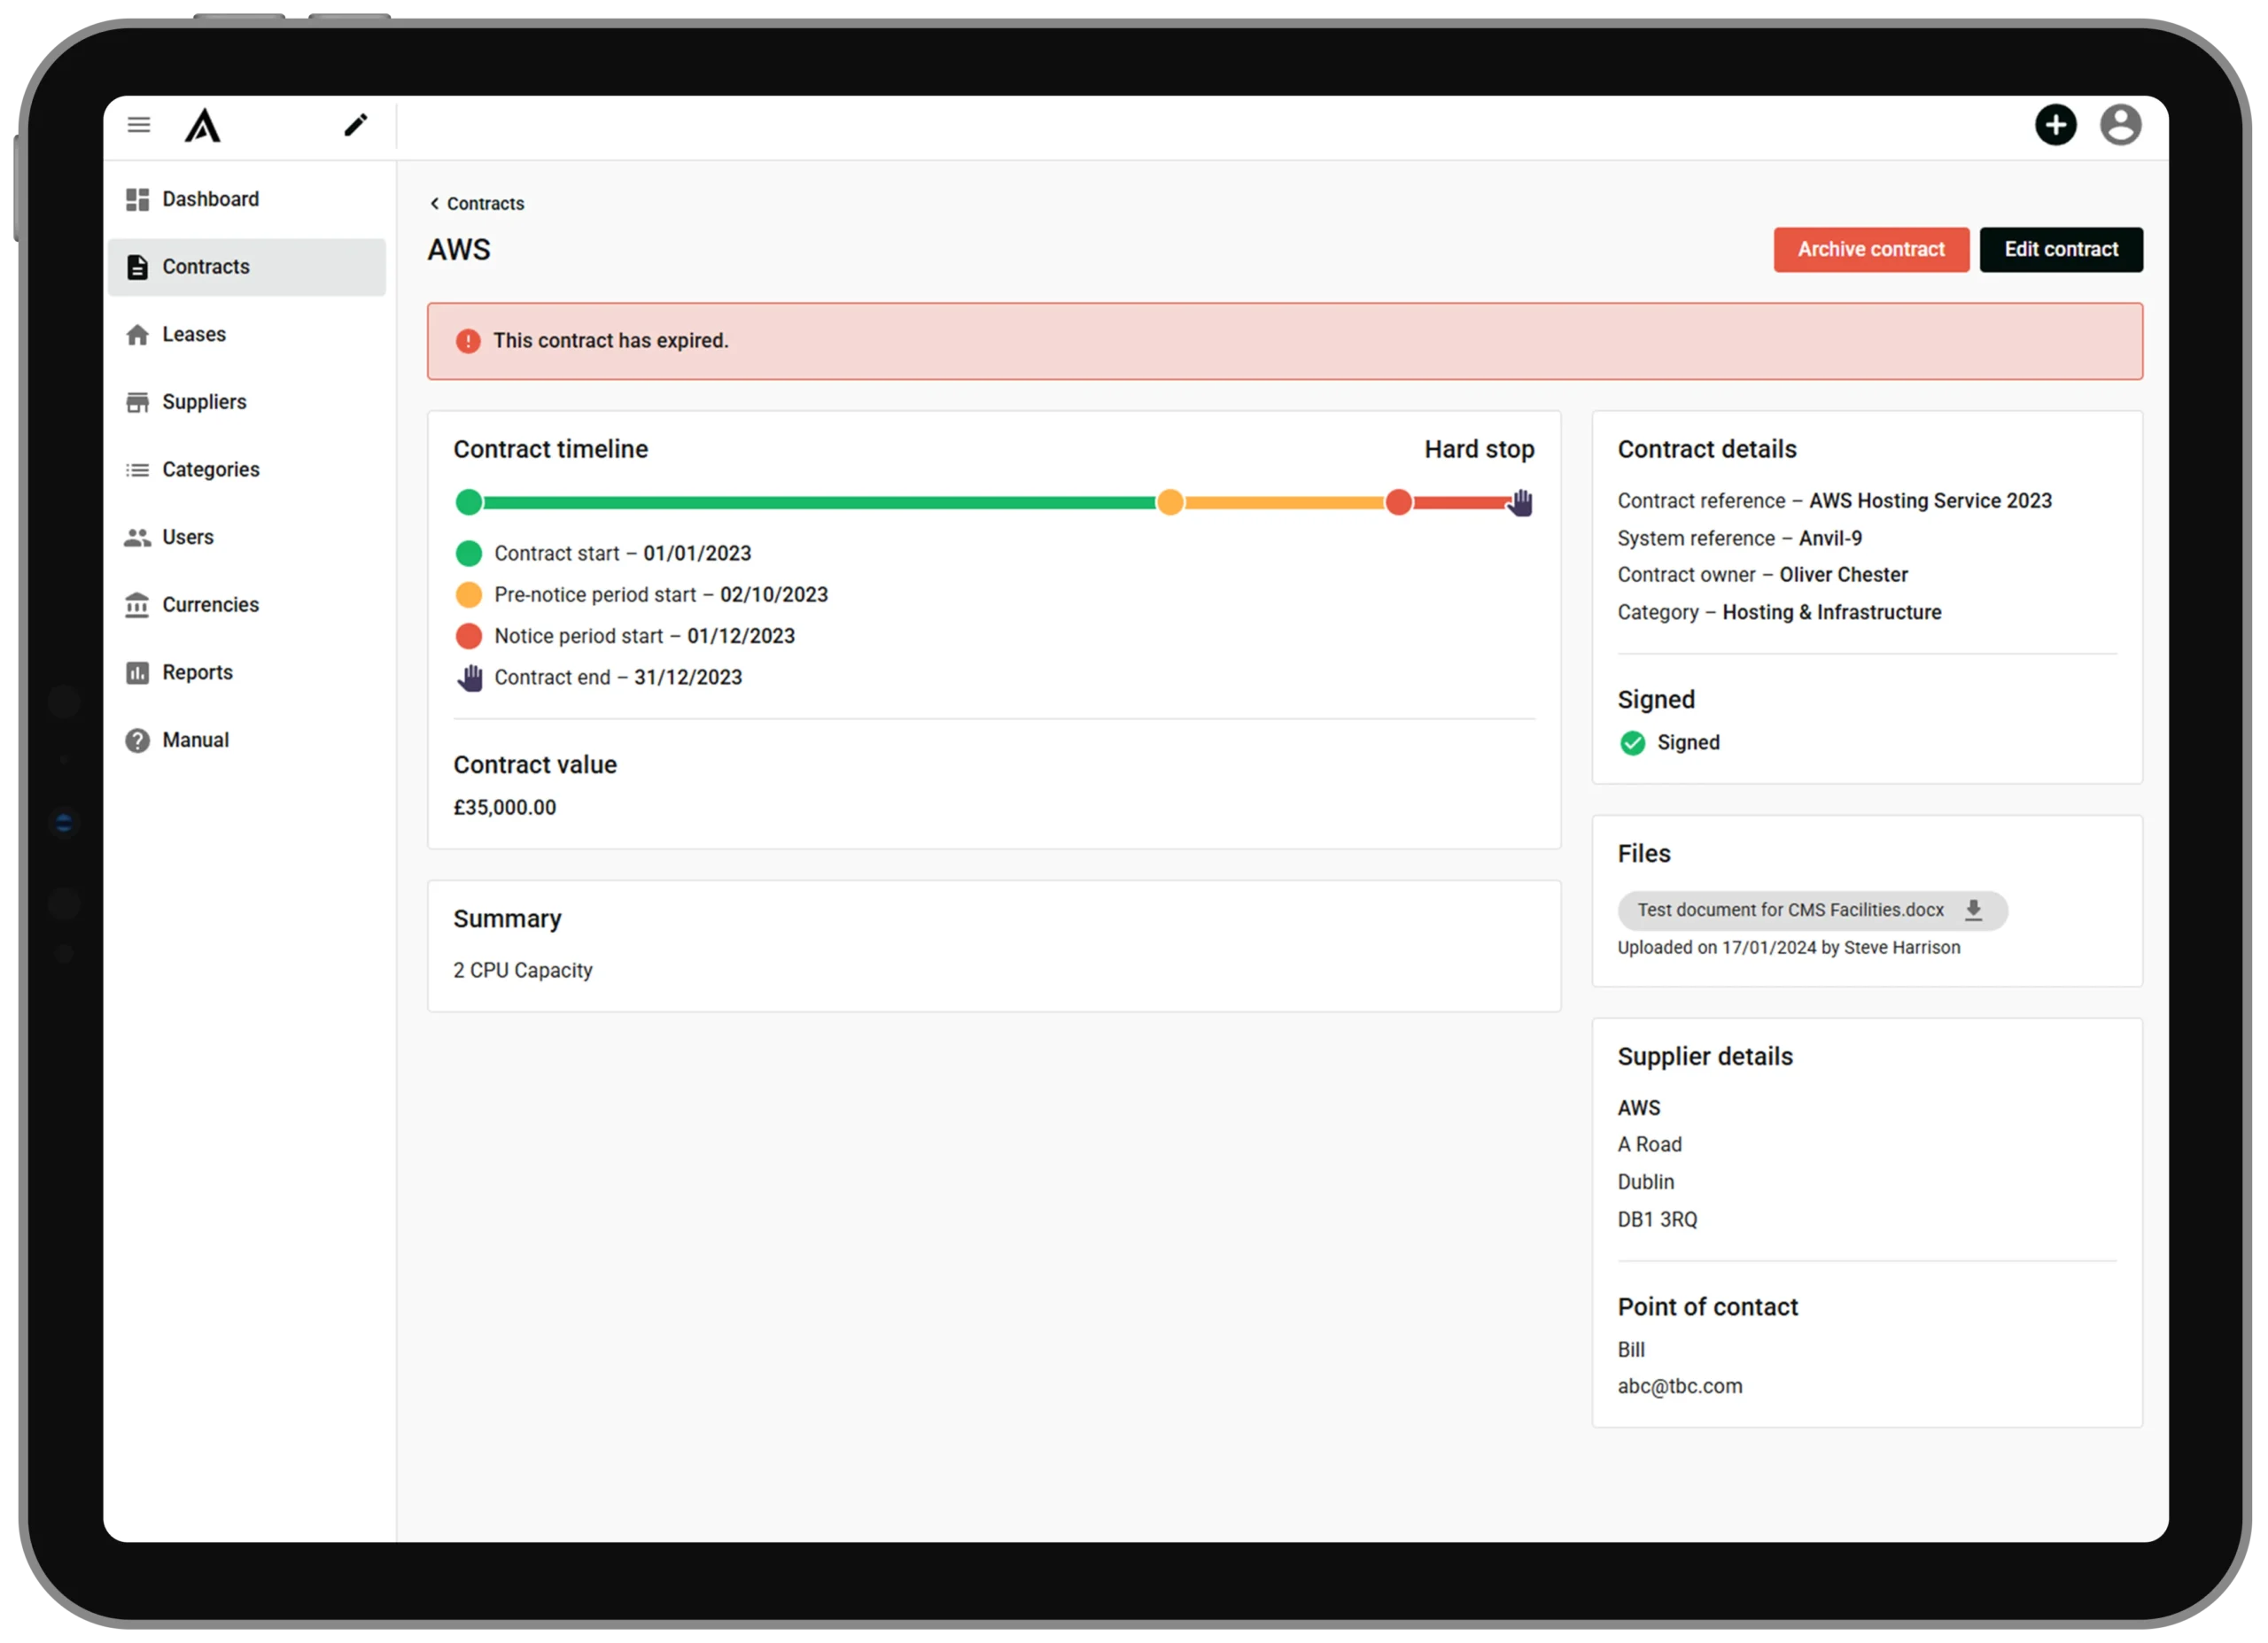Click the plus add icon

(2055, 125)
